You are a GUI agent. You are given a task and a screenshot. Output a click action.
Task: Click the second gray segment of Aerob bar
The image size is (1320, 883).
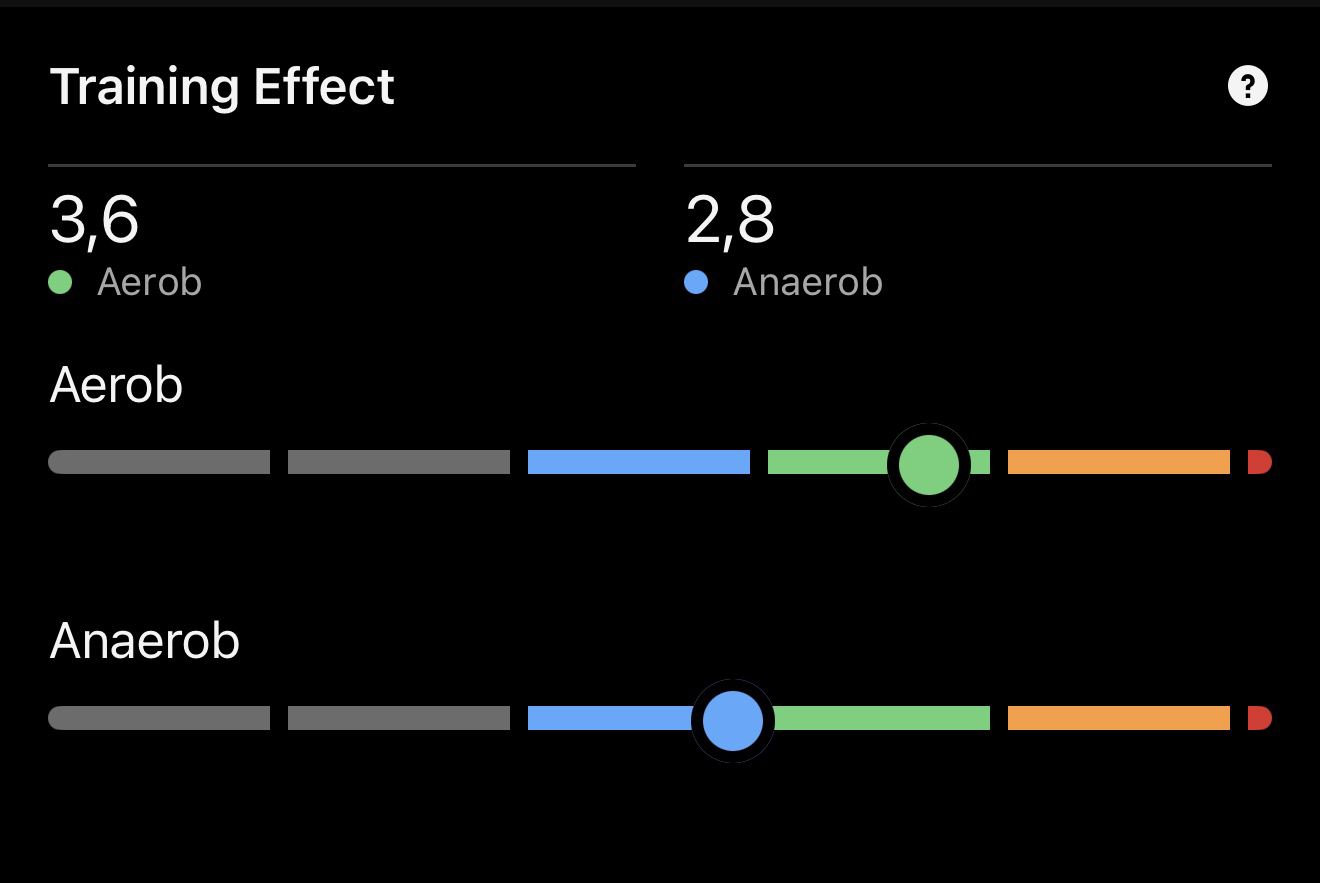(x=399, y=462)
